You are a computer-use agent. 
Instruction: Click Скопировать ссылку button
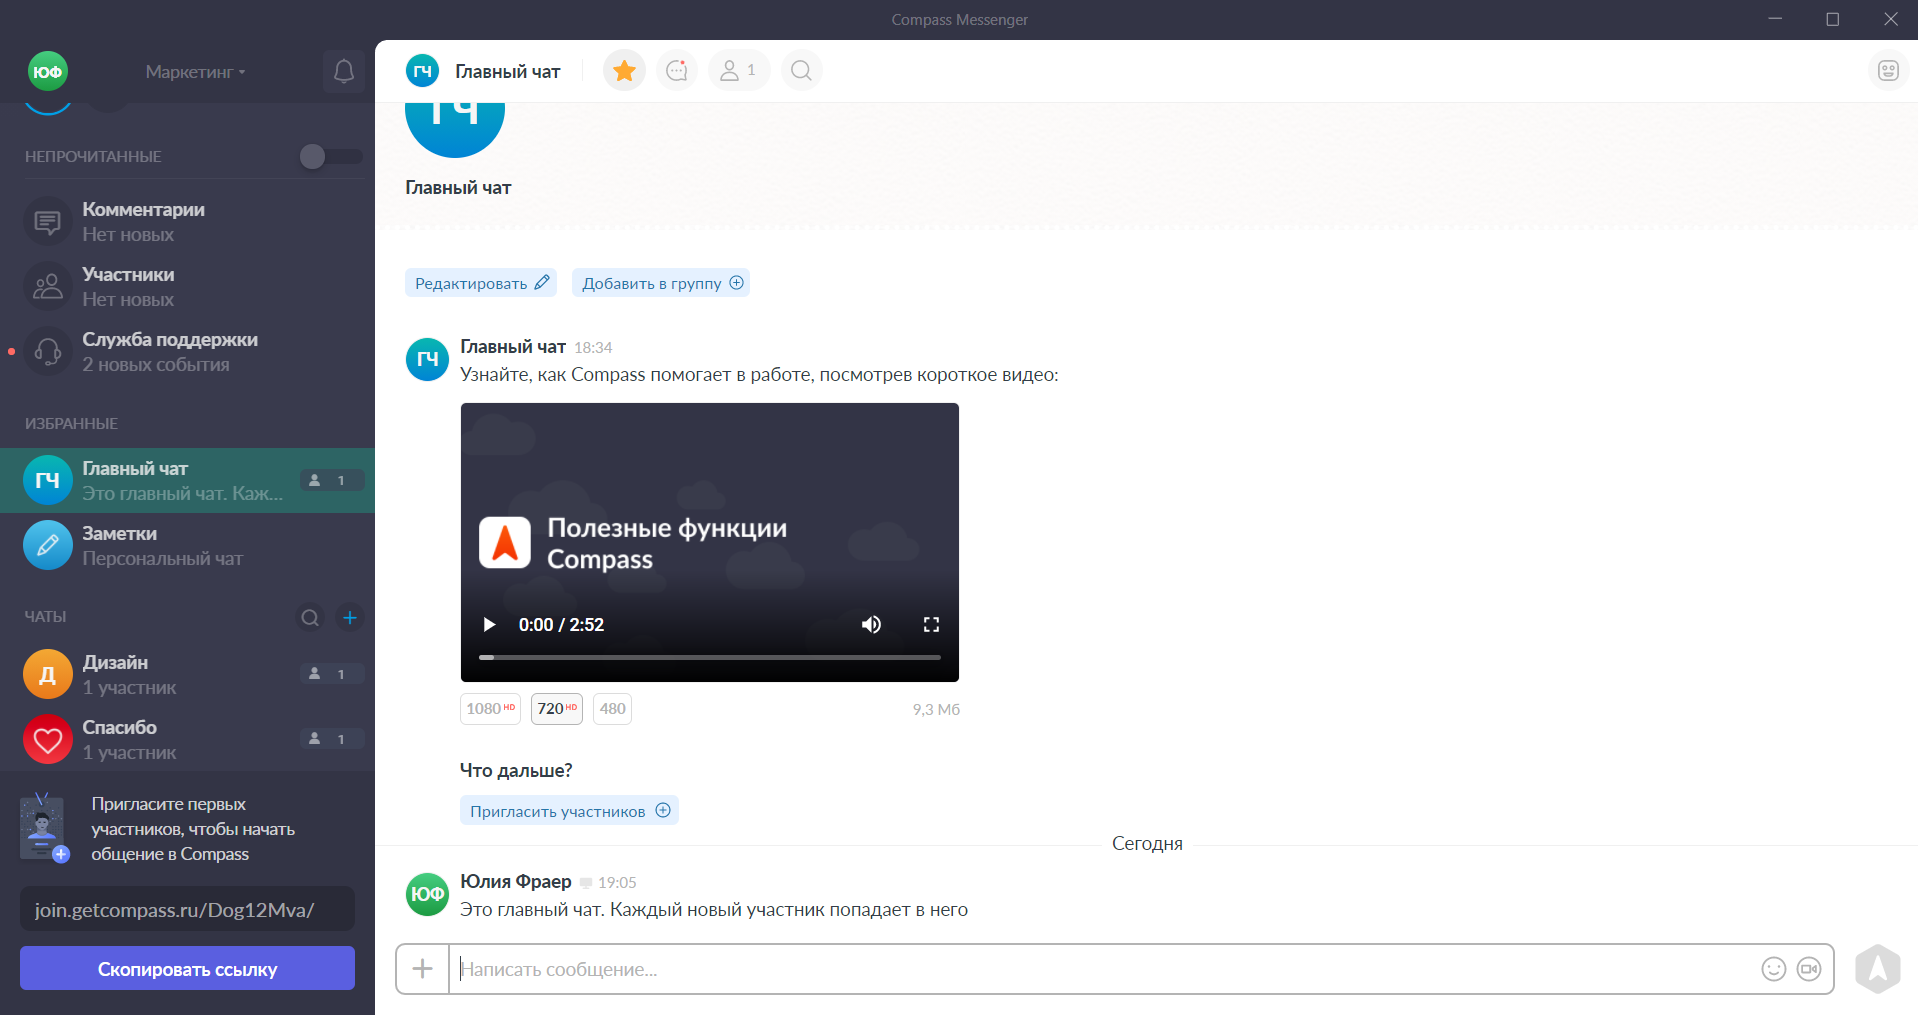tap(187, 968)
